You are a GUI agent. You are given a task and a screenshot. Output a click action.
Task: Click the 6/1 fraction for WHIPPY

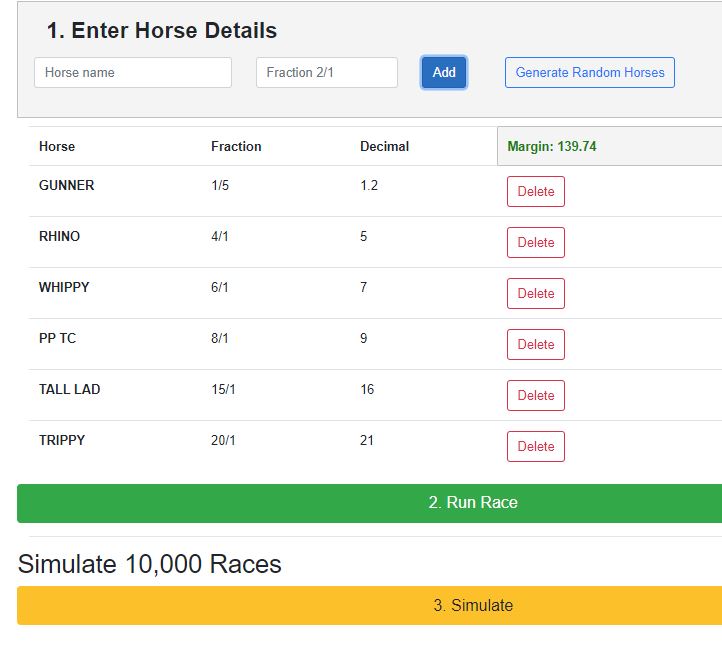[220, 287]
